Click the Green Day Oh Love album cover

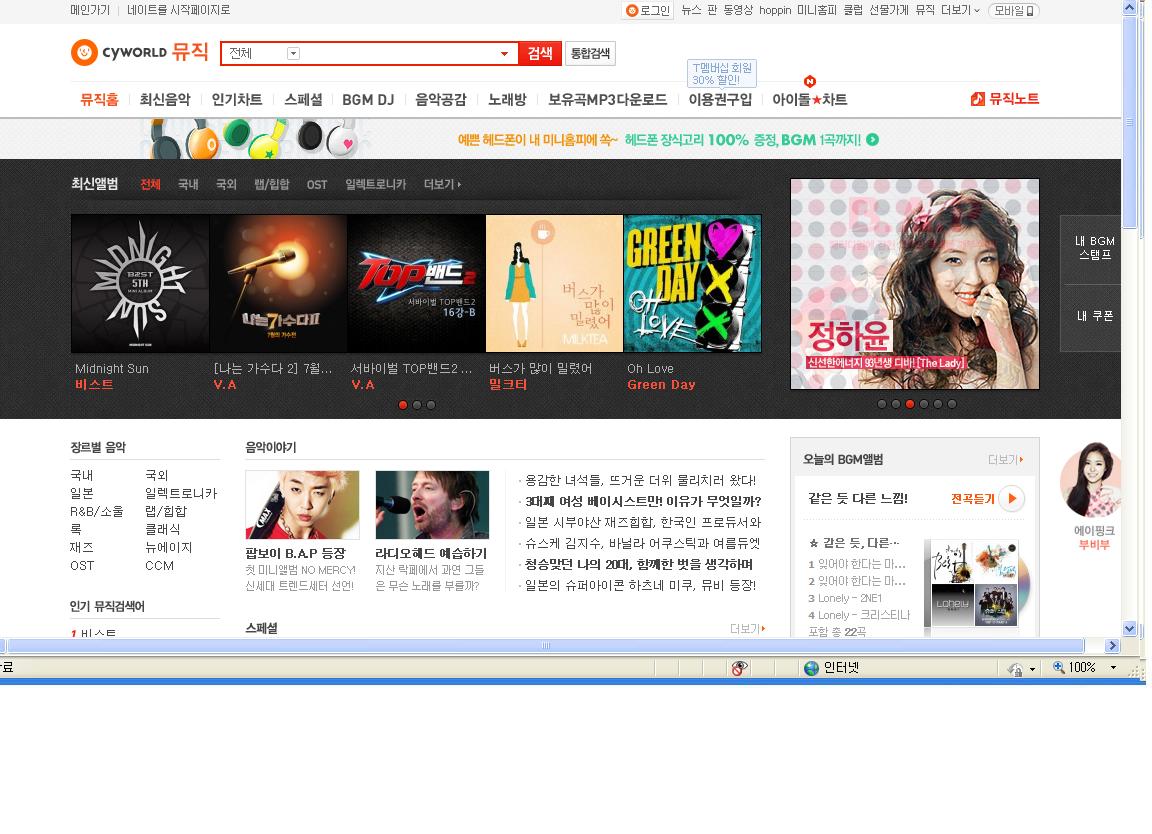tap(692, 282)
